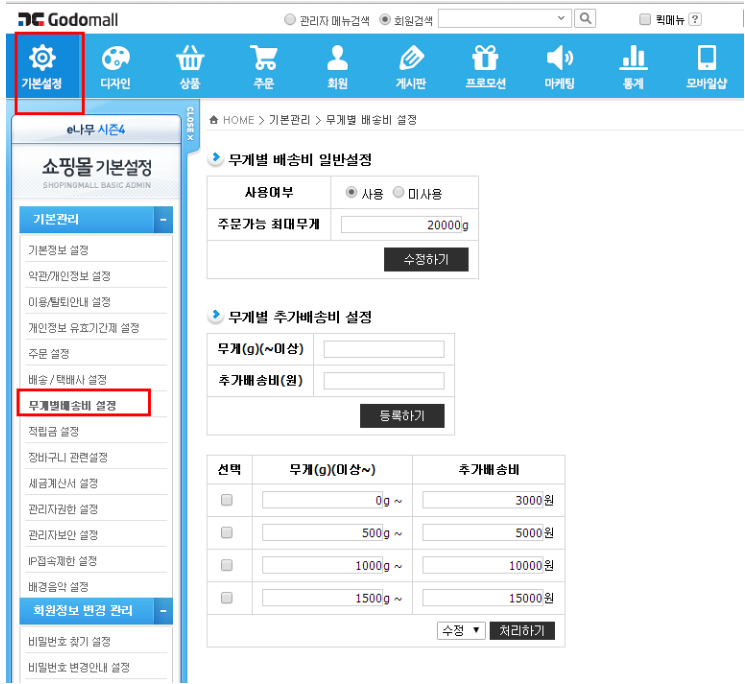Click the 프로모션 gift box icon
Image resolution: width=745 pixels, height=684 pixels.
[485, 59]
